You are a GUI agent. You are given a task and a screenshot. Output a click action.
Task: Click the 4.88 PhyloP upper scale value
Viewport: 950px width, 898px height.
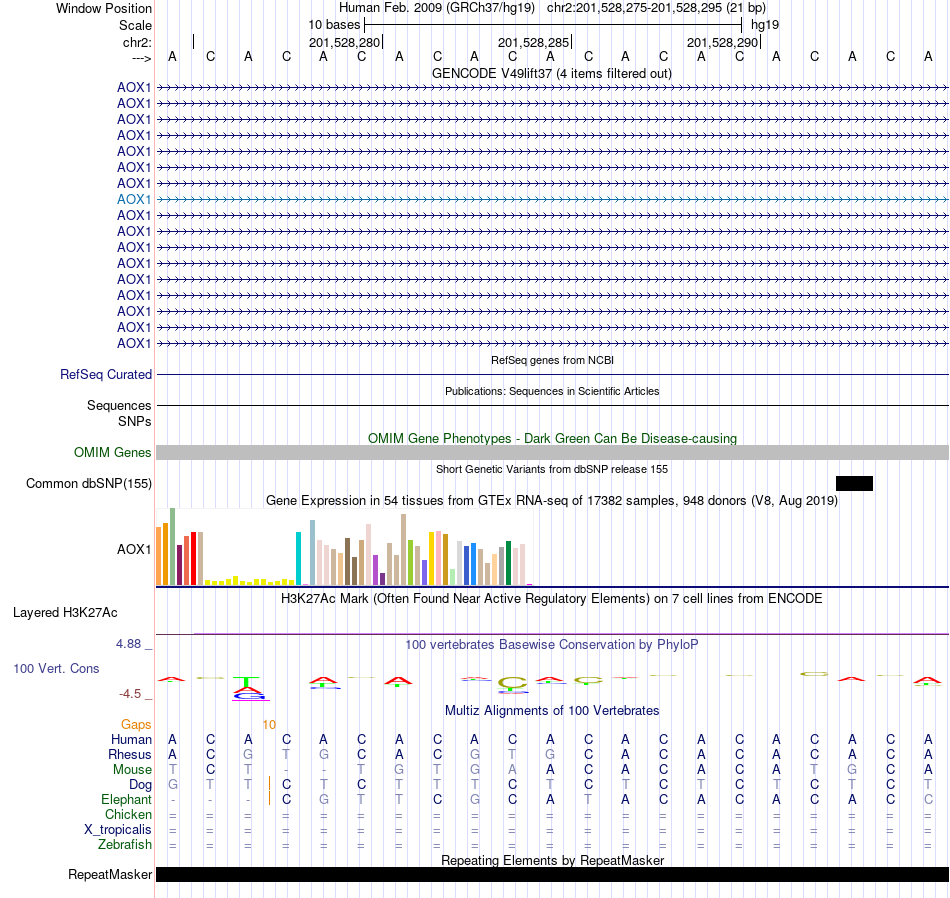click(x=128, y=644)
